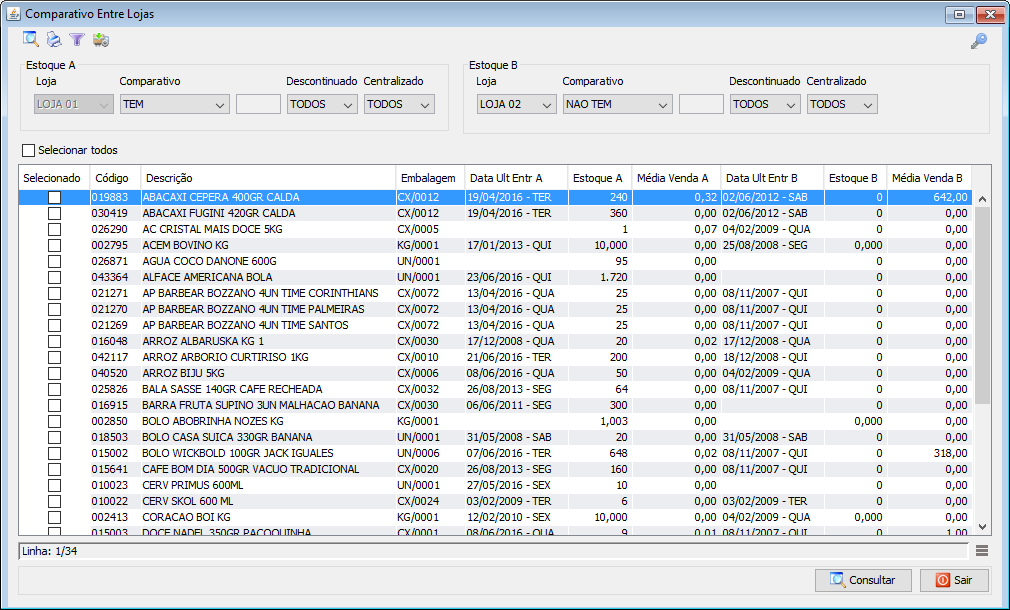Click code 021271 in the table
Viewport: 1010px width, 610px height.
[x=110, y=293]
